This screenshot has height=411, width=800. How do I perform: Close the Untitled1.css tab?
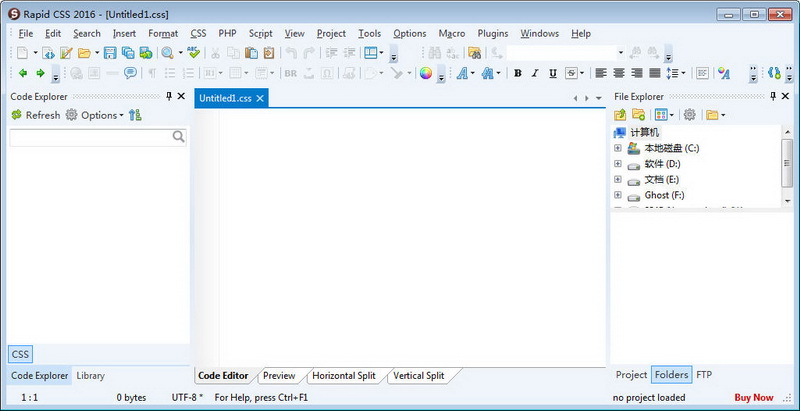pyautogui.click(x=260, y=98)
